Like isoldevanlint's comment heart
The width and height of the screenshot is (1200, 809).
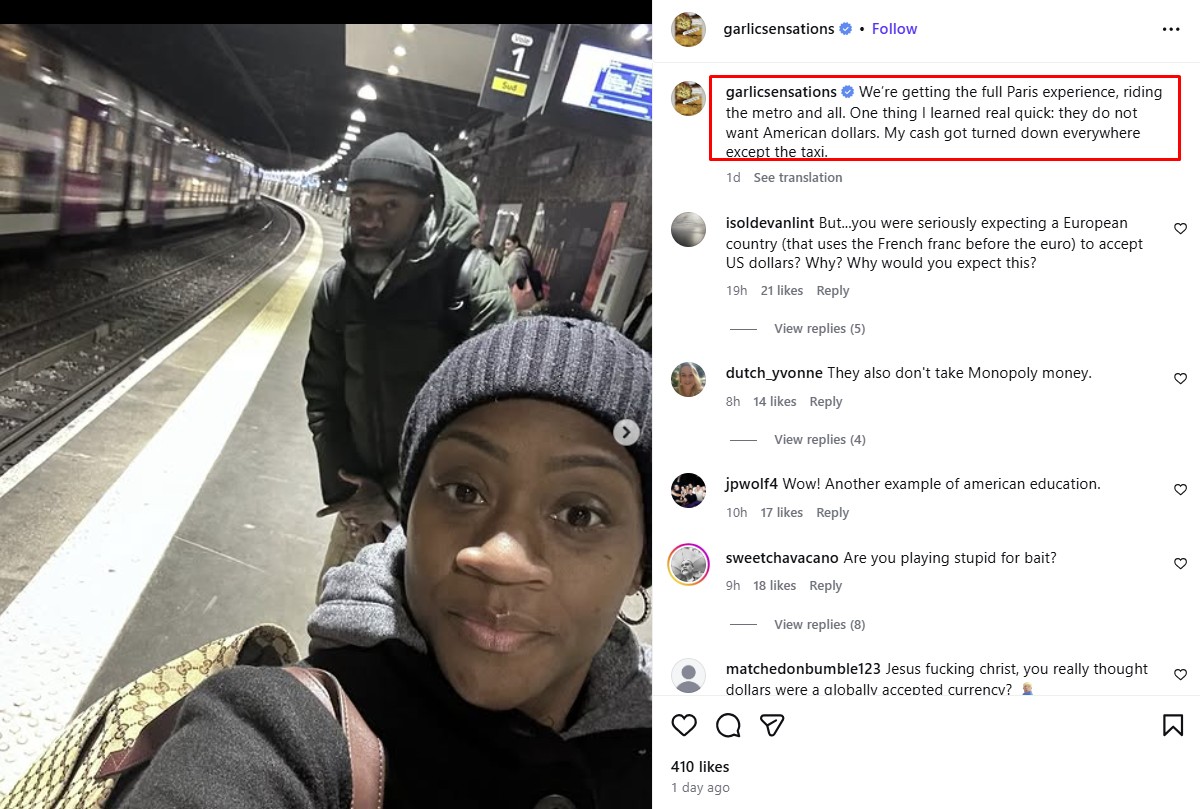point(1180,229)
